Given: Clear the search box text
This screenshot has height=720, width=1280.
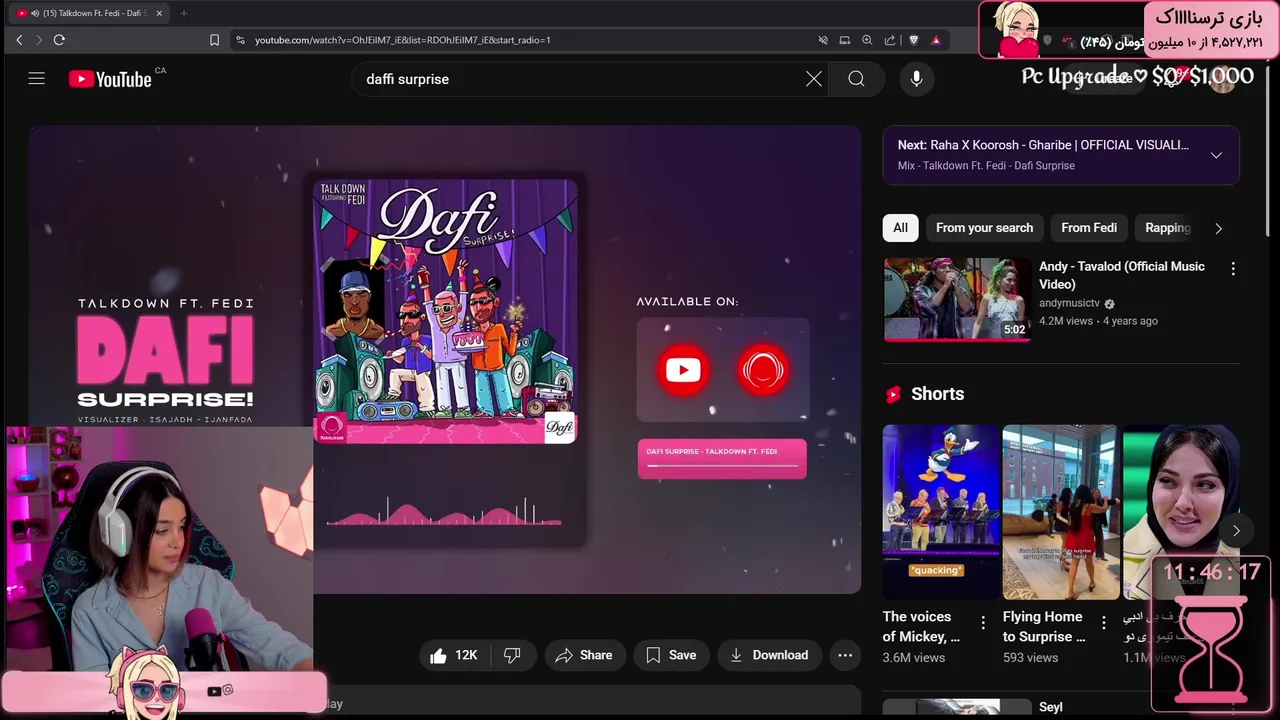Looking at the screenshot, I should coord(814,79).
